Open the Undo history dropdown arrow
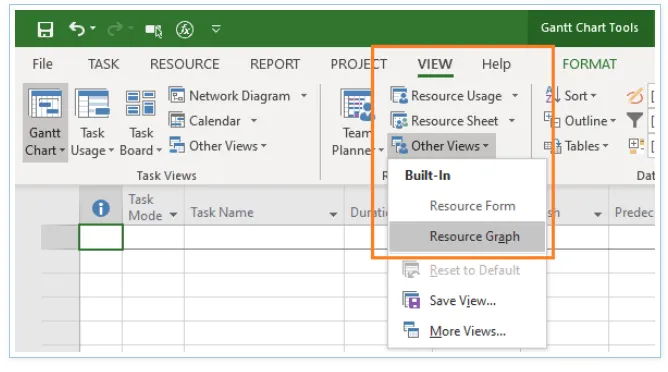This screenshot has width=668, height=372. pyautogui.click(x=93, y=29)
